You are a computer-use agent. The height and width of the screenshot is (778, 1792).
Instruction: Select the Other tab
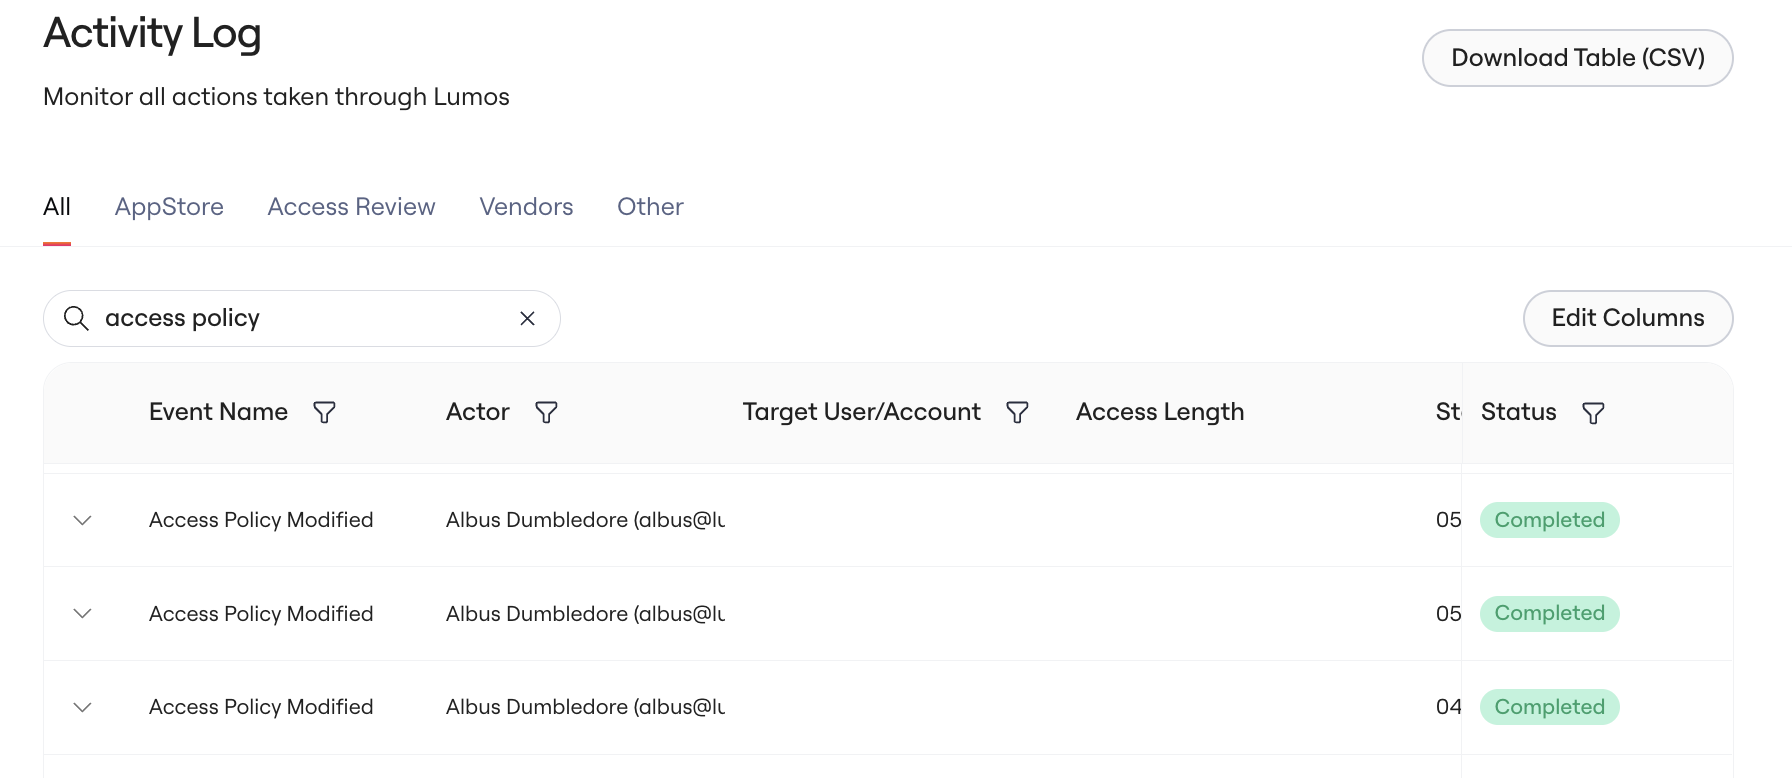click(650, 207)
